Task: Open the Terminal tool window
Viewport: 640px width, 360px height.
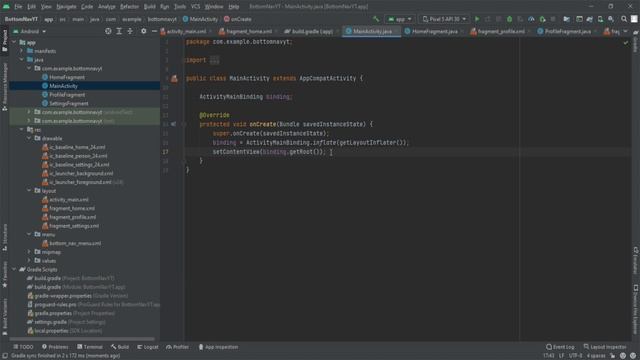Action: click(90, 347)
